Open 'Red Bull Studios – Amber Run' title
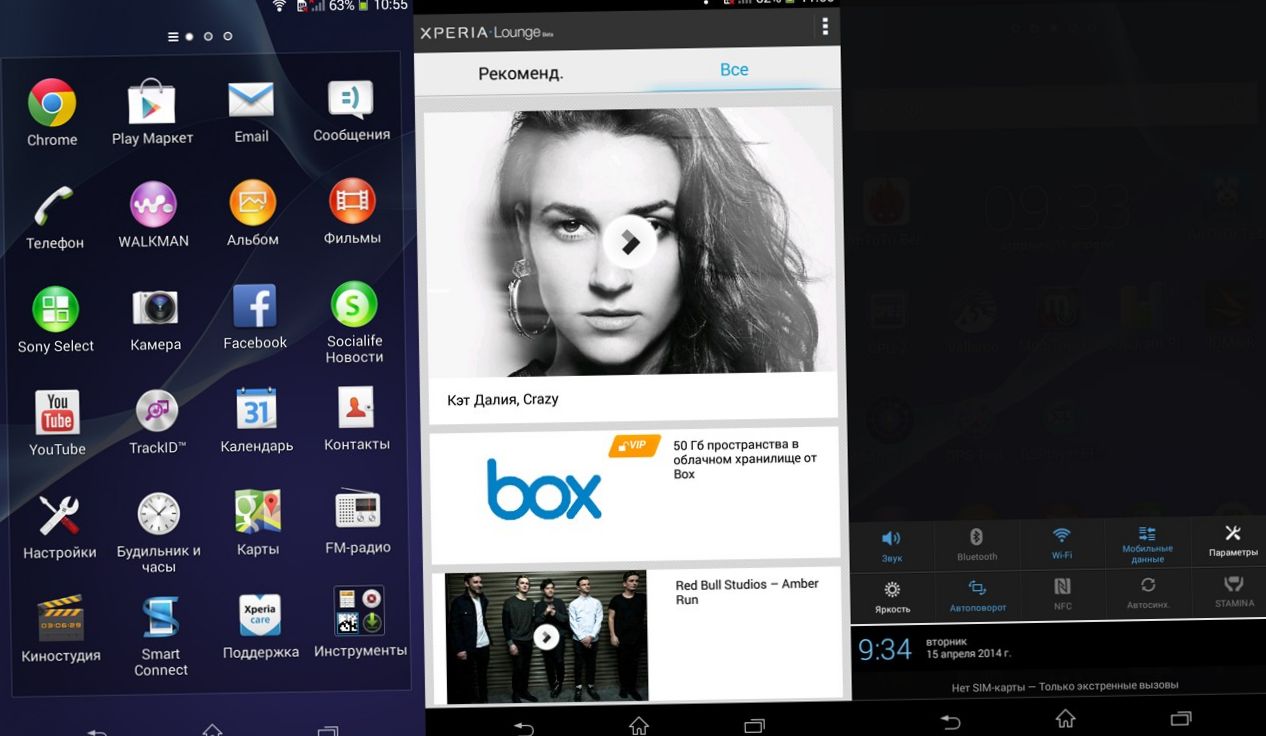Viewport: 1266px width, 736px height. 747,592
